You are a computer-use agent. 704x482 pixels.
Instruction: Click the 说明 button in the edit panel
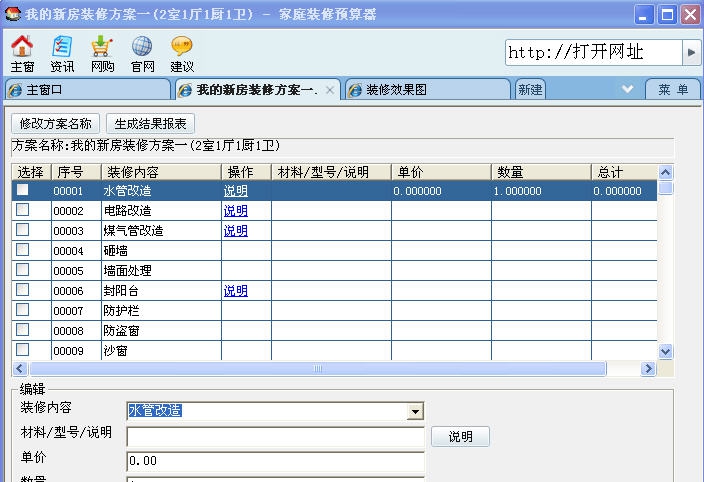pyautogui.click(x=460, y=436)
